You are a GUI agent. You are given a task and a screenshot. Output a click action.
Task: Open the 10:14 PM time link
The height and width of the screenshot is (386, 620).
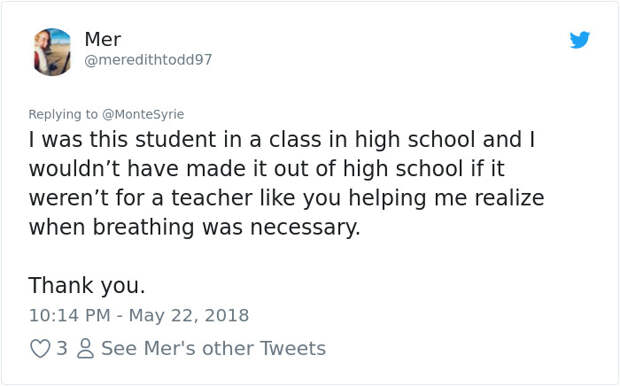tap(70, 316)
